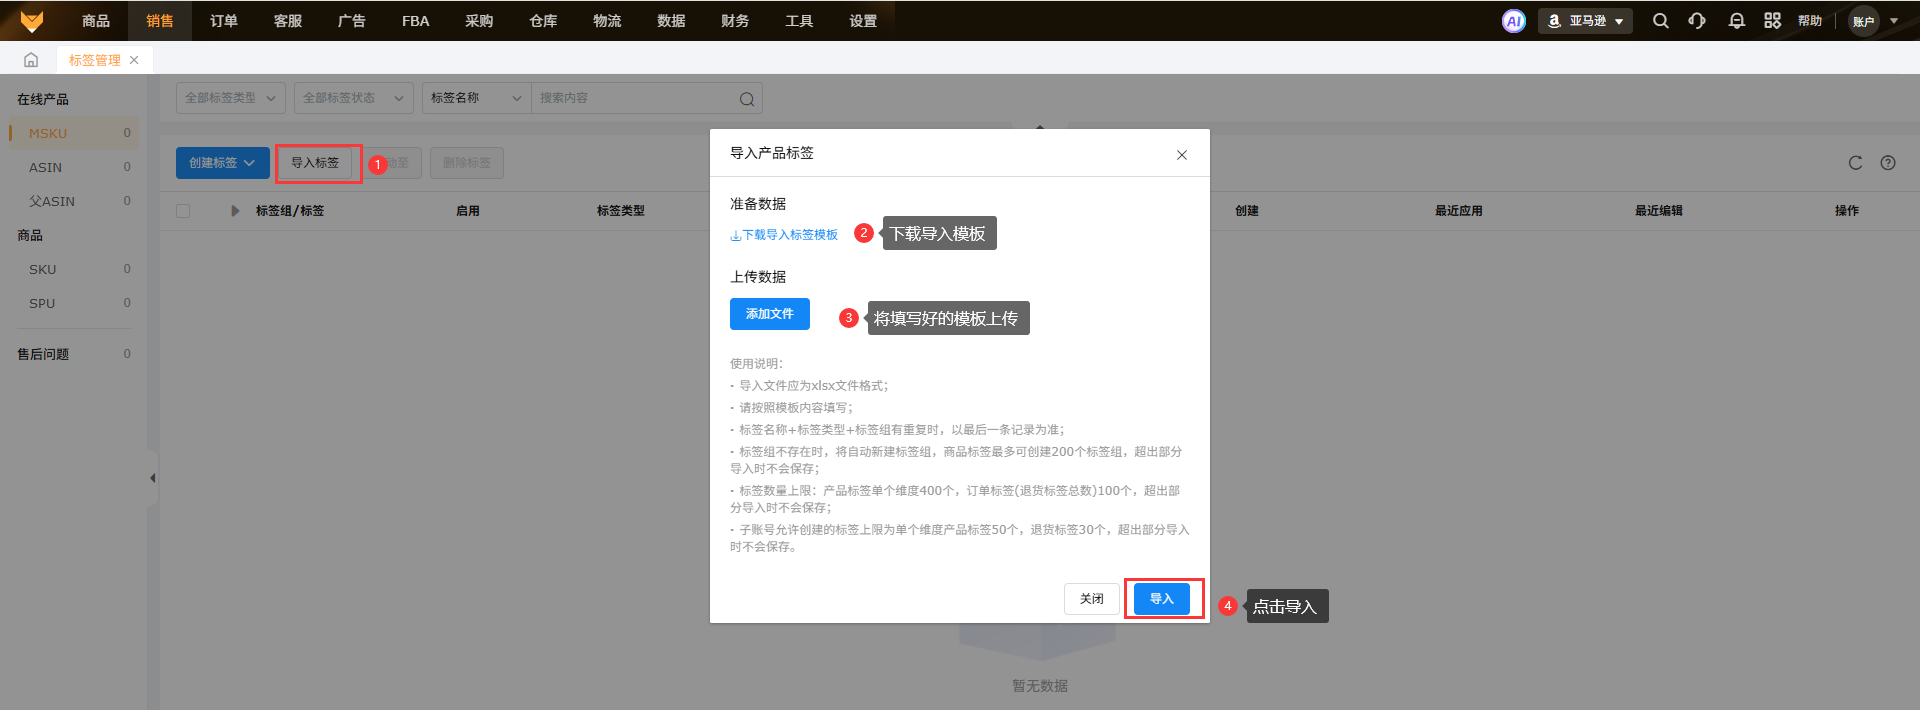Collapse the left sidebar with arrow handle
The height and width of the screenshot is (710, 1920).
click(152, 478)
